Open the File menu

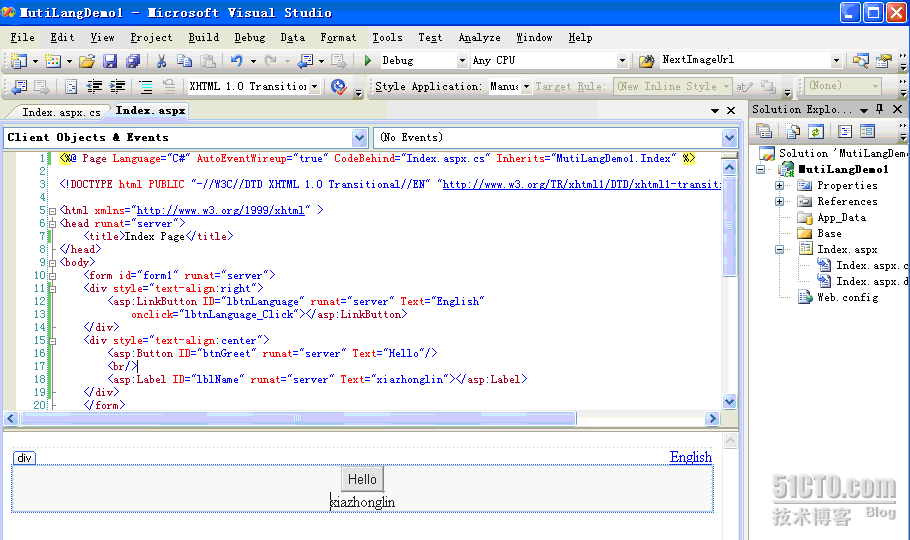point(23,38)
